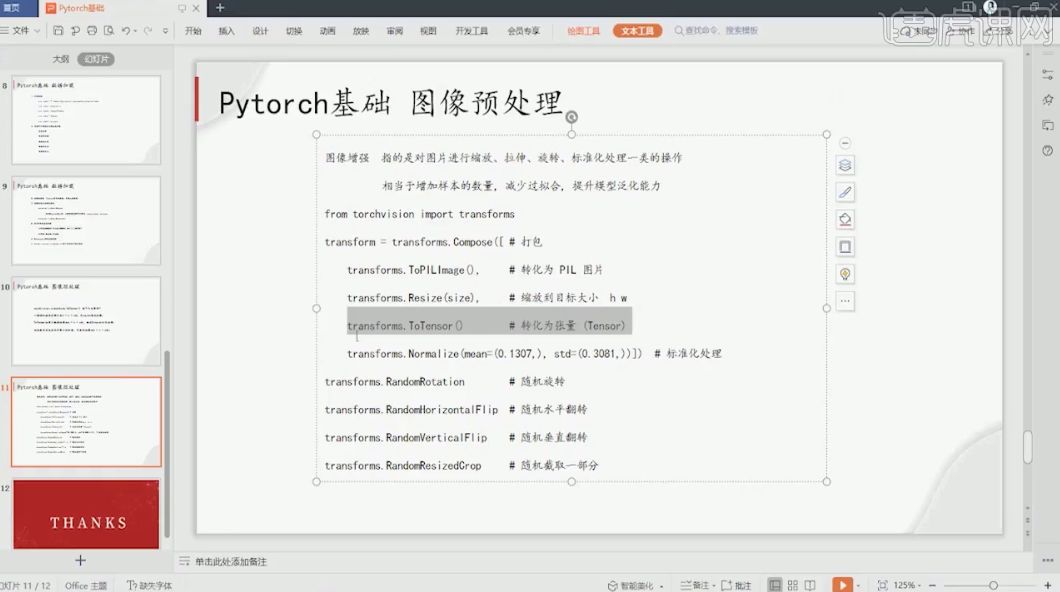Switch to reading view icon

click(810, 585)
